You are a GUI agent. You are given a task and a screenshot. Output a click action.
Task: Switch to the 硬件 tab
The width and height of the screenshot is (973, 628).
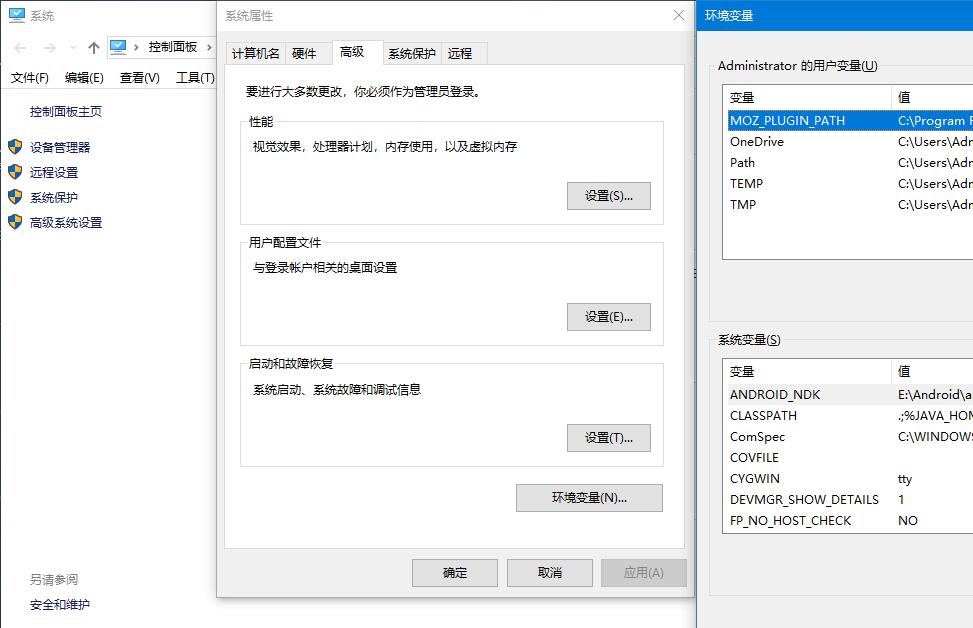(x=304, y=53)
